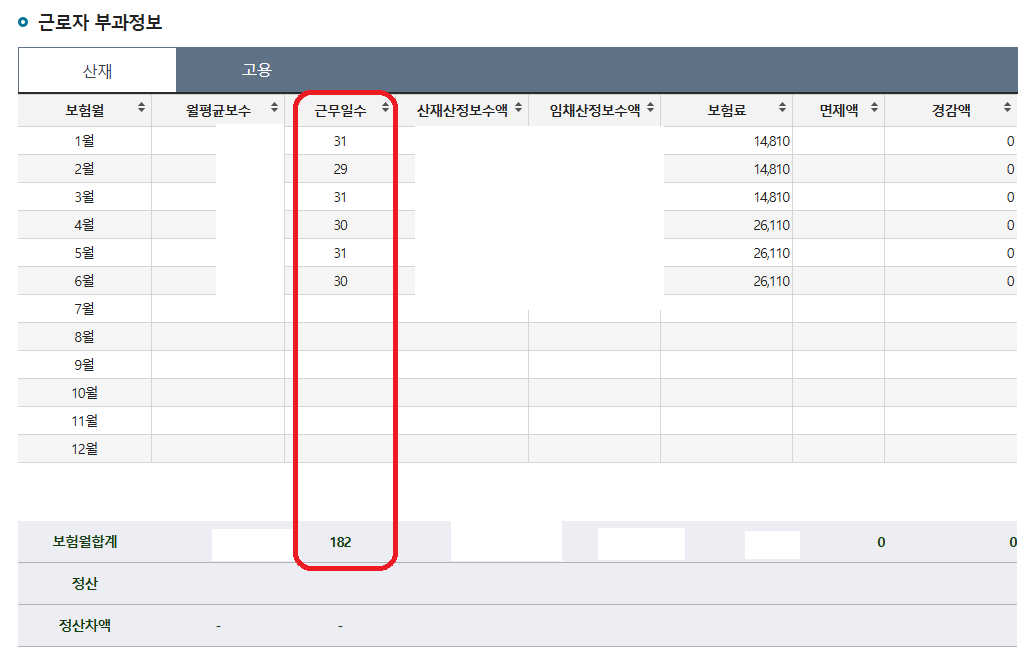Click 근무일수 value in 4월 row
Viewport: 1035px width, 666px height.
tap(340, 225)
